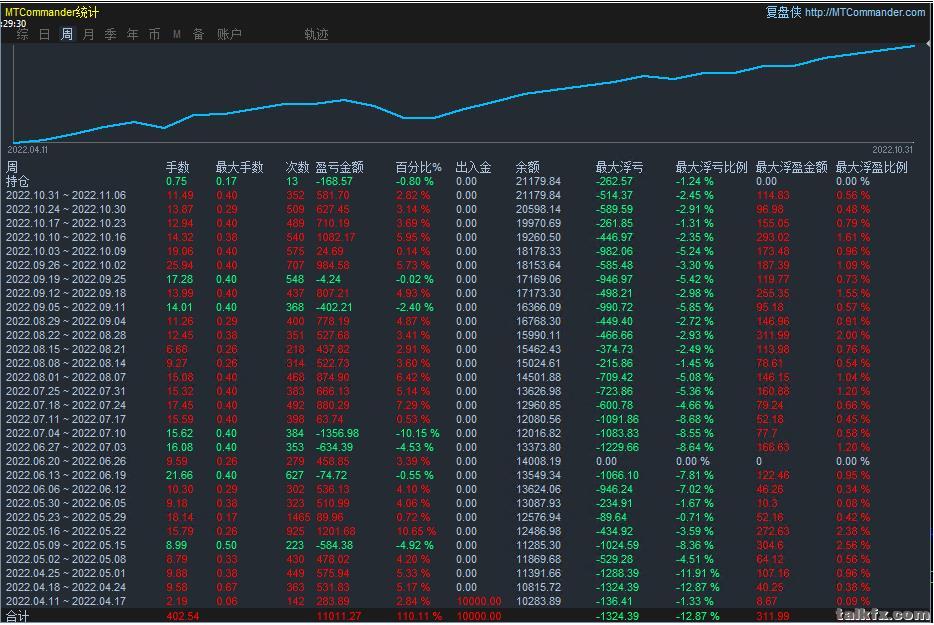
Task: Click the 最大浮亏 column header
Action: coord(619,167)
